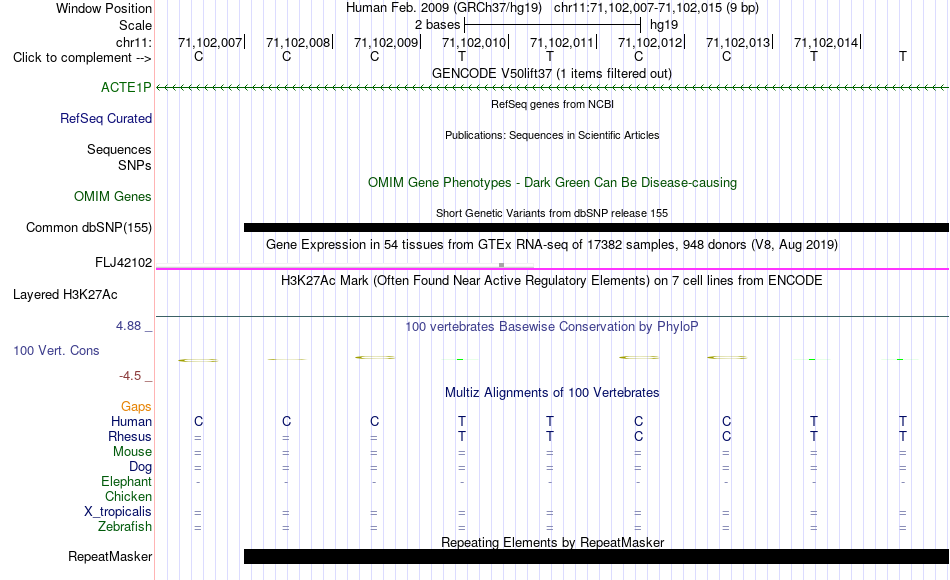The height and width of the screenshot is (580, 950).
Task: Click the Sequences track label
Action: [x=119, y=149]
